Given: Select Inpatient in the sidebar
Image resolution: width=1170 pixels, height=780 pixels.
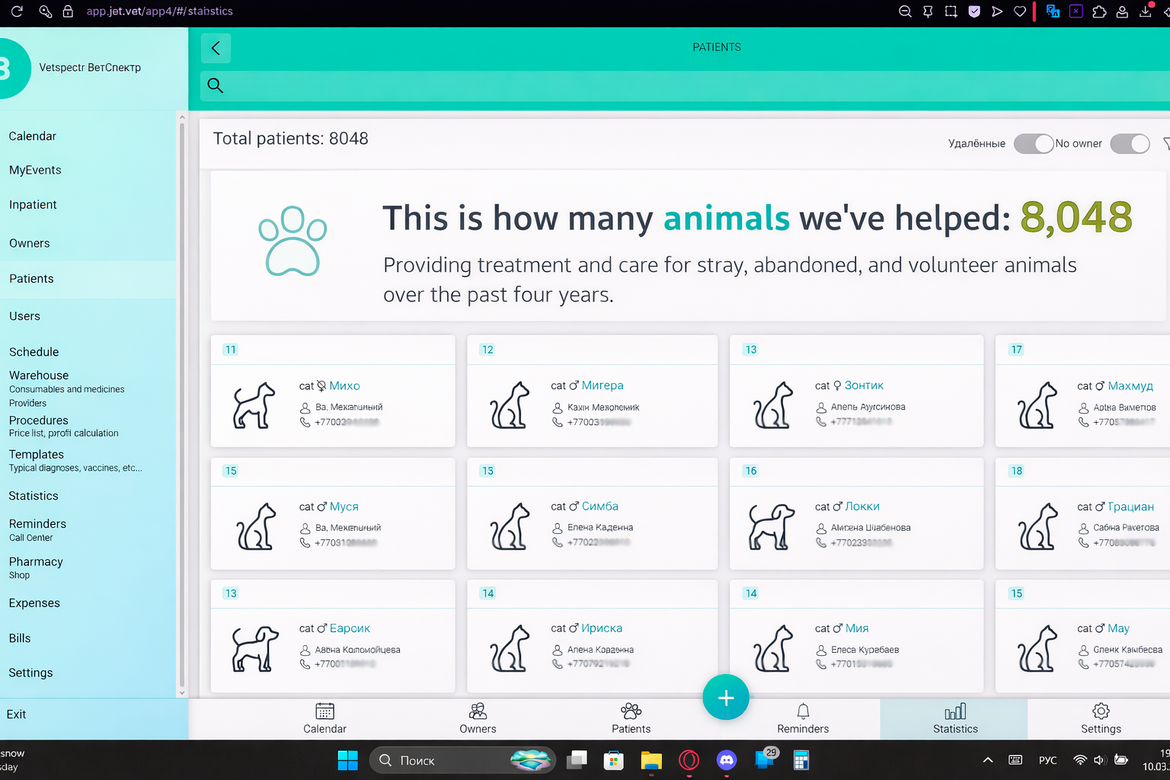Looking at the screenshot, I should pyautogui.click(x=33, y=205).
